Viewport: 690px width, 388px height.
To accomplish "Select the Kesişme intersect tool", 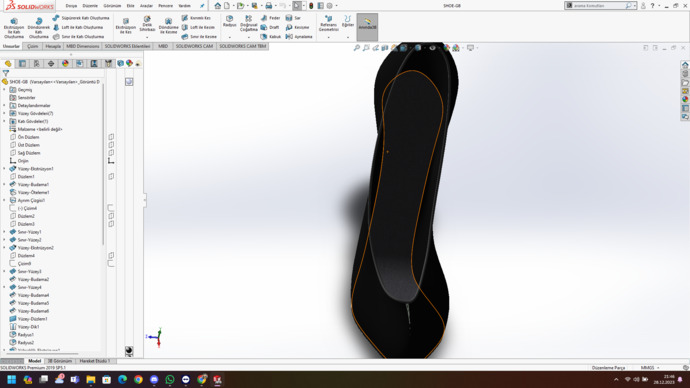I will point(297,27).
